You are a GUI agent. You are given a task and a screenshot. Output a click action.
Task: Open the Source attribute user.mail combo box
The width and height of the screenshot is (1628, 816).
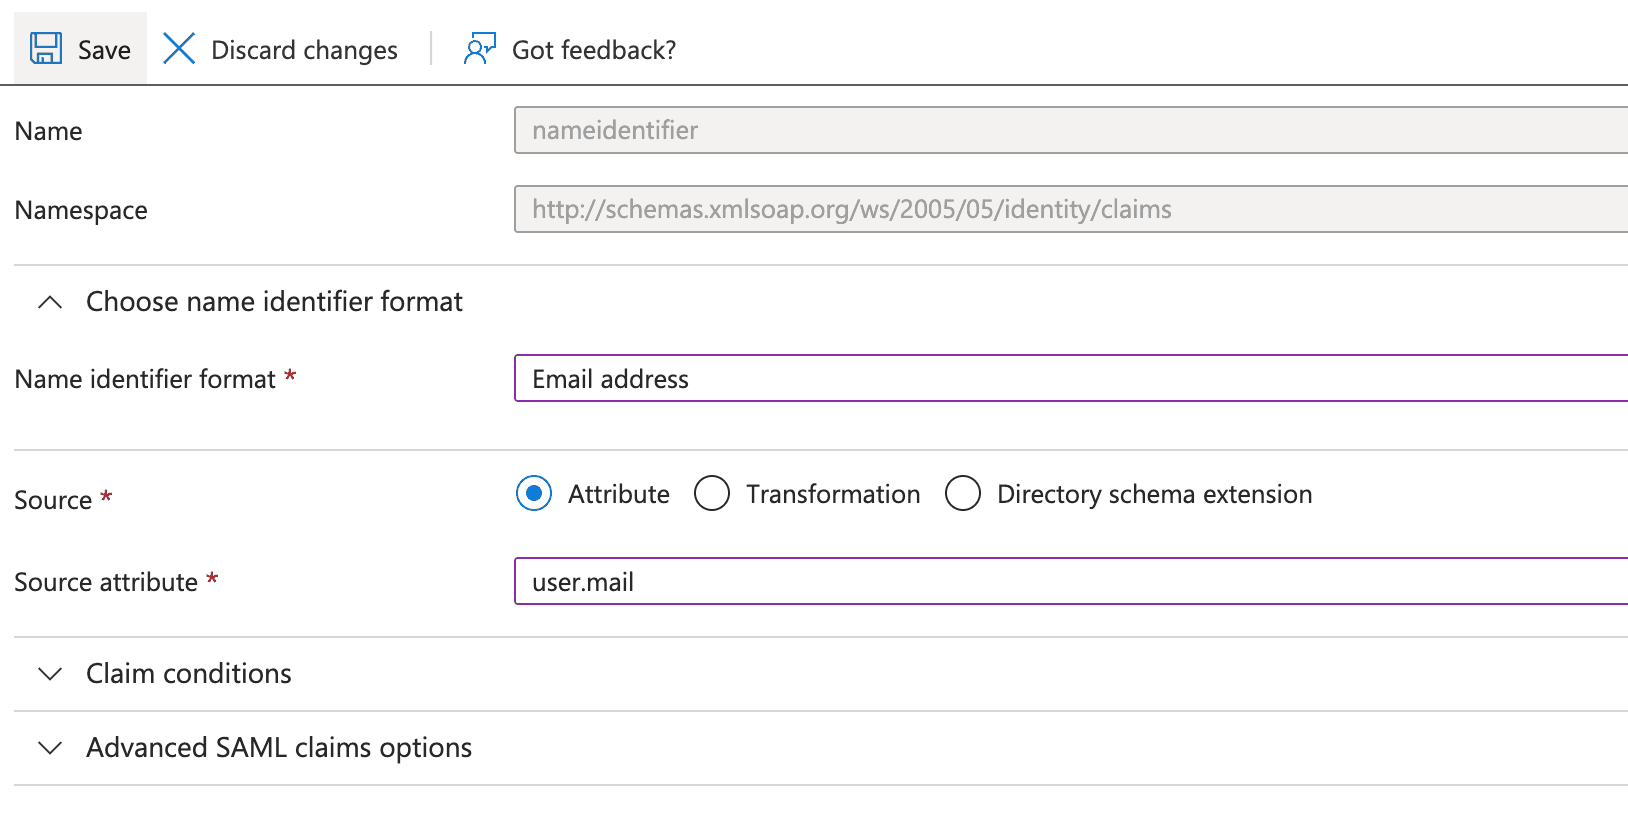(x=1070, y=582)
